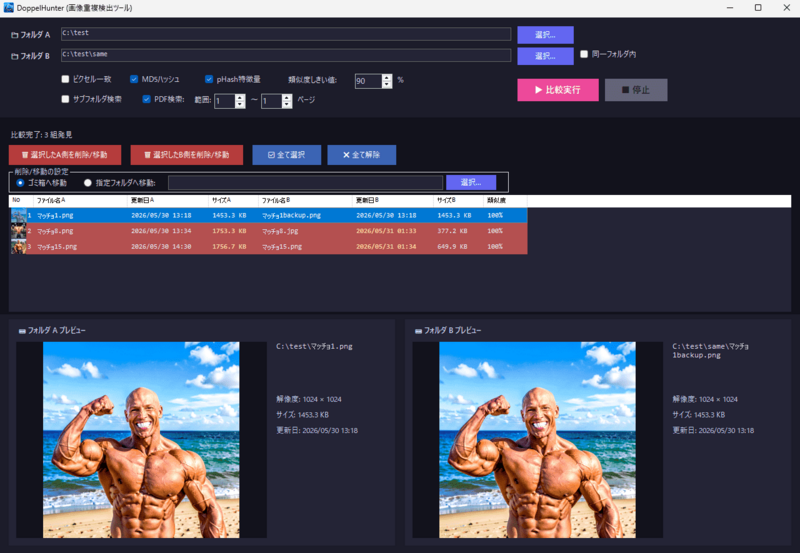Click the フォルダ A プレビュー panel icon
Screen dimensions: 800x553
22,331
